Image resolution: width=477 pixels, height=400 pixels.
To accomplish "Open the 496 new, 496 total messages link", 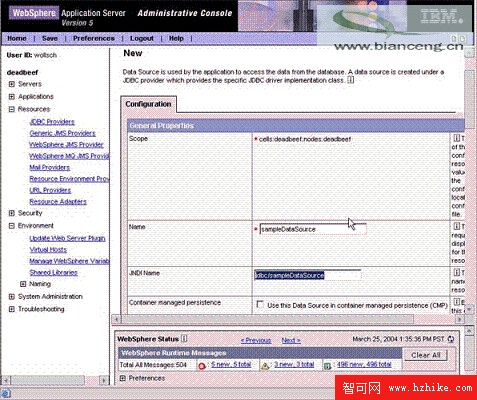I will coord(364,364).
